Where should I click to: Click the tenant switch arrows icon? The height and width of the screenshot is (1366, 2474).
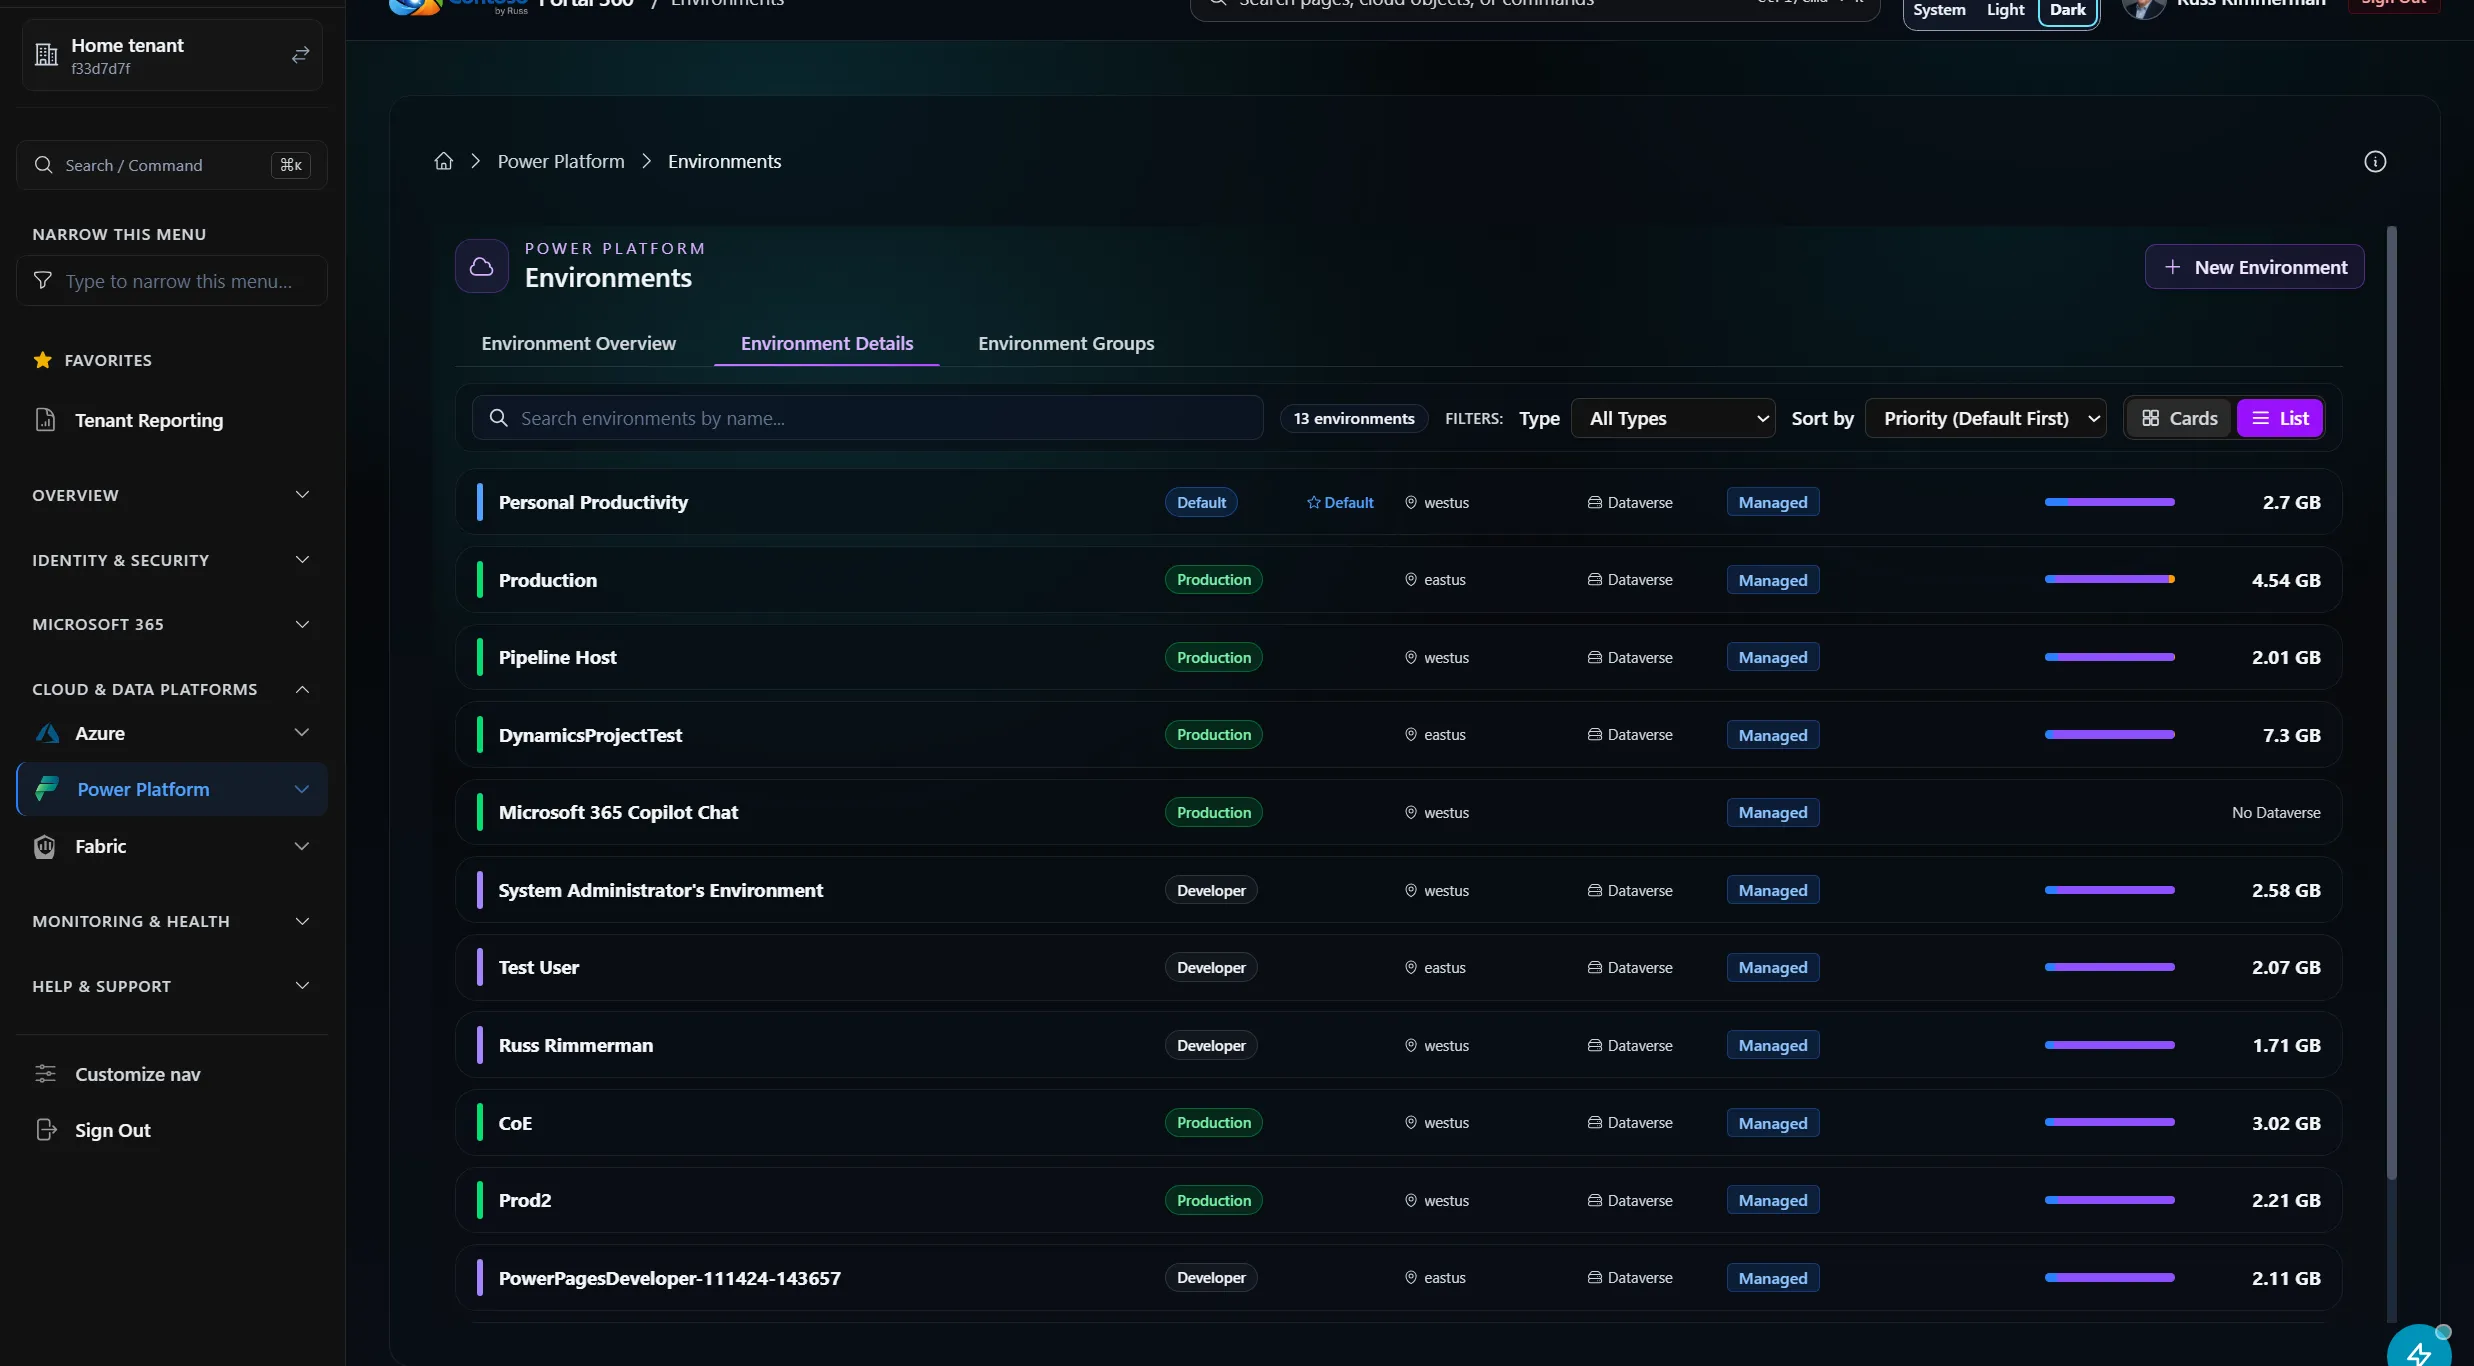[x=300, y=55]
